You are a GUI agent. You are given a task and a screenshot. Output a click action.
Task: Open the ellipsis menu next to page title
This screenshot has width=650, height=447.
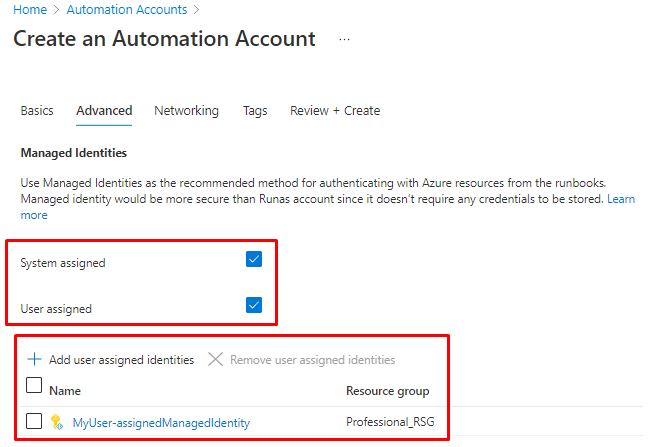coord(345,40)
